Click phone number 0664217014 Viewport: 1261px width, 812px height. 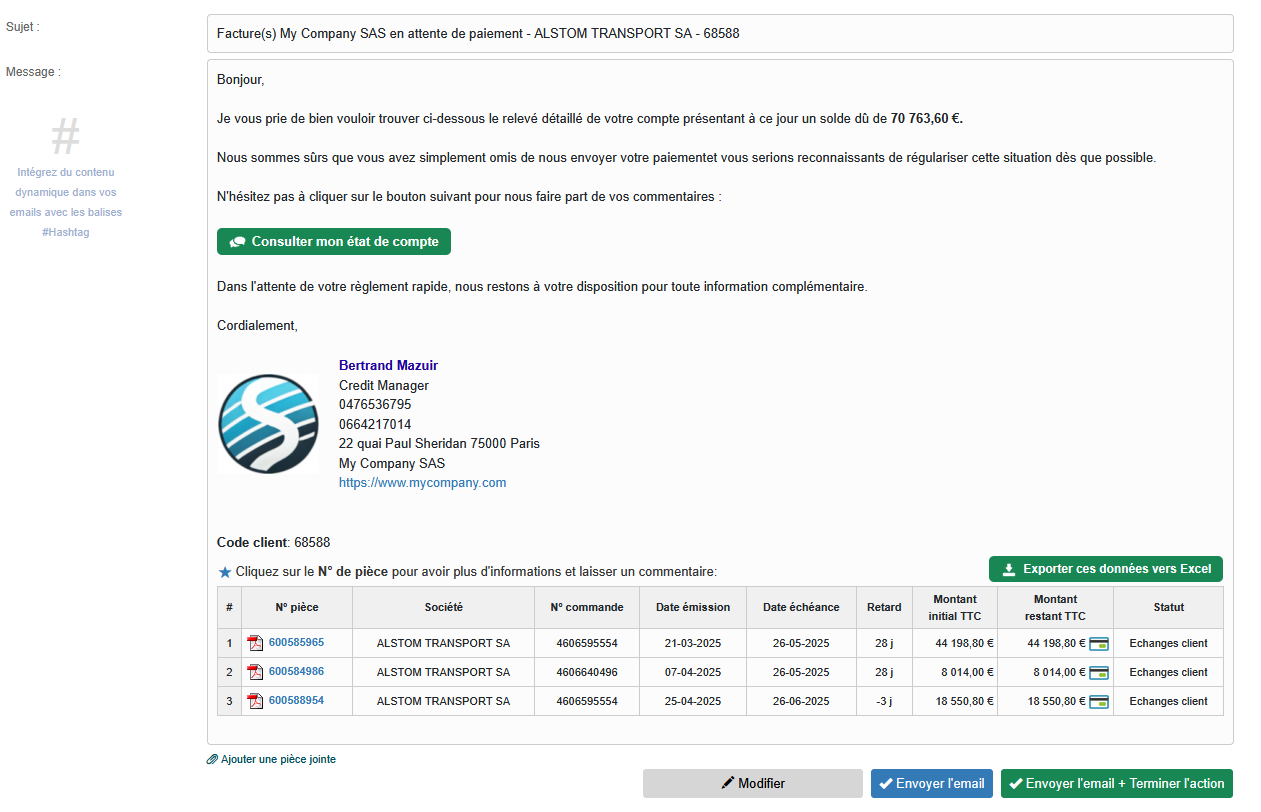(375, 424)
